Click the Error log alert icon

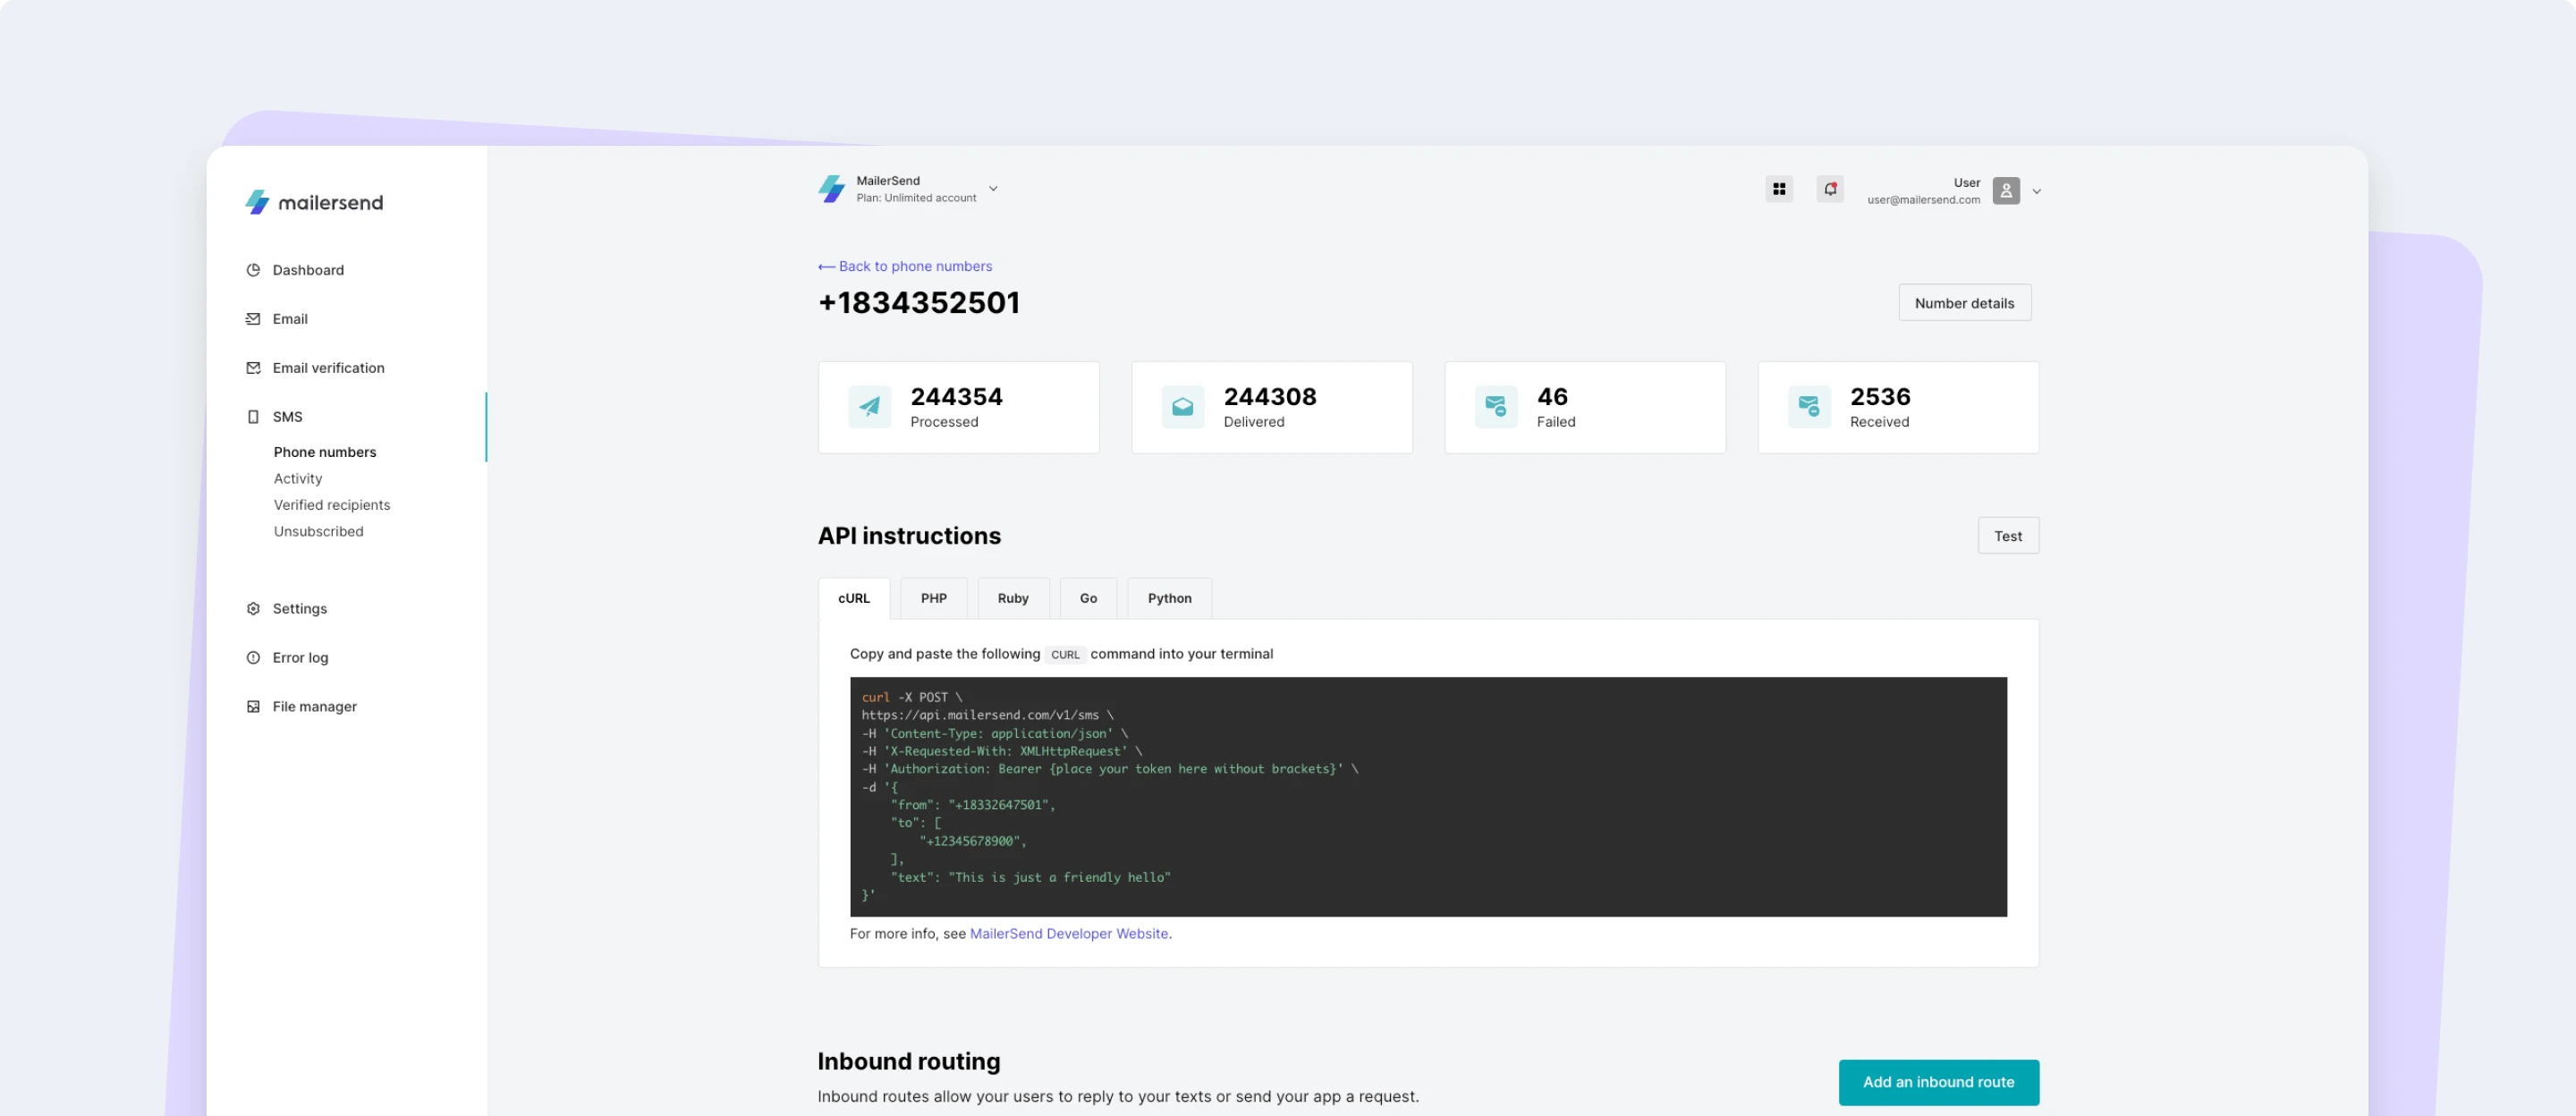pos(253,657)
